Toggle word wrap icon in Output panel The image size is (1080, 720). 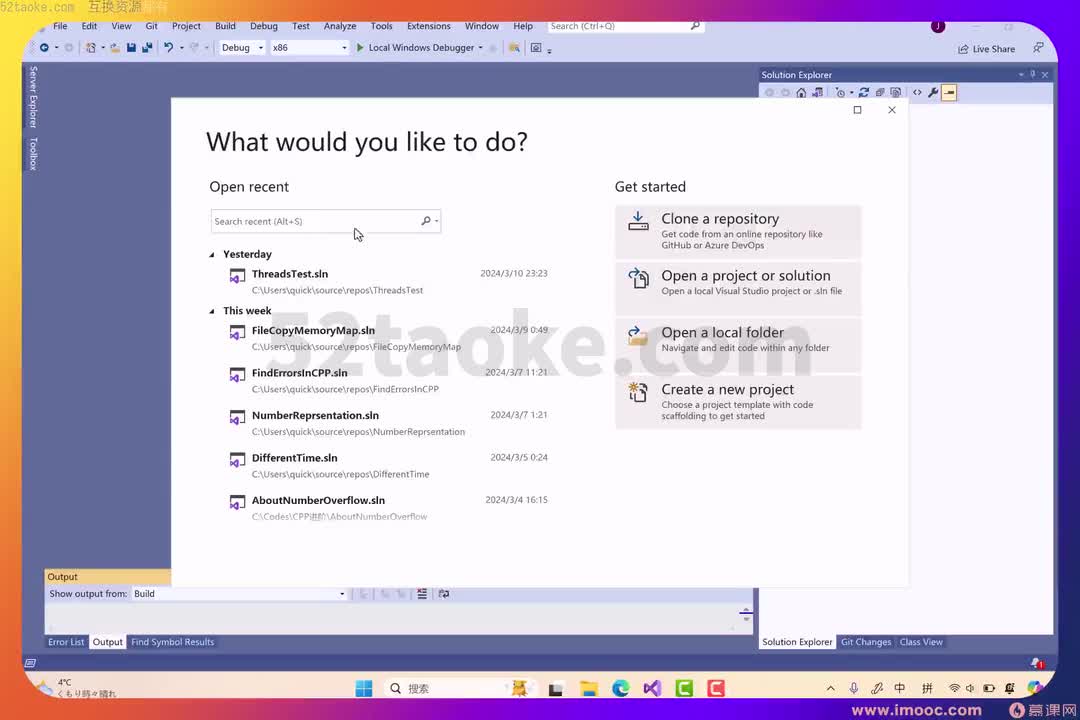click(x=444, y=593)
